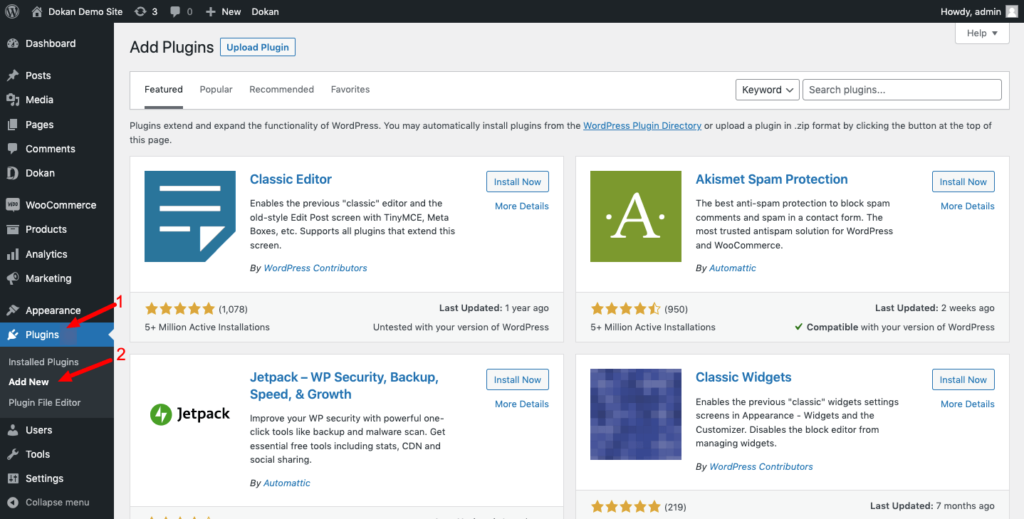Screen dimensions: 1024x519
Task: Click the Tools wrench icon
Action: pos(12,454)
